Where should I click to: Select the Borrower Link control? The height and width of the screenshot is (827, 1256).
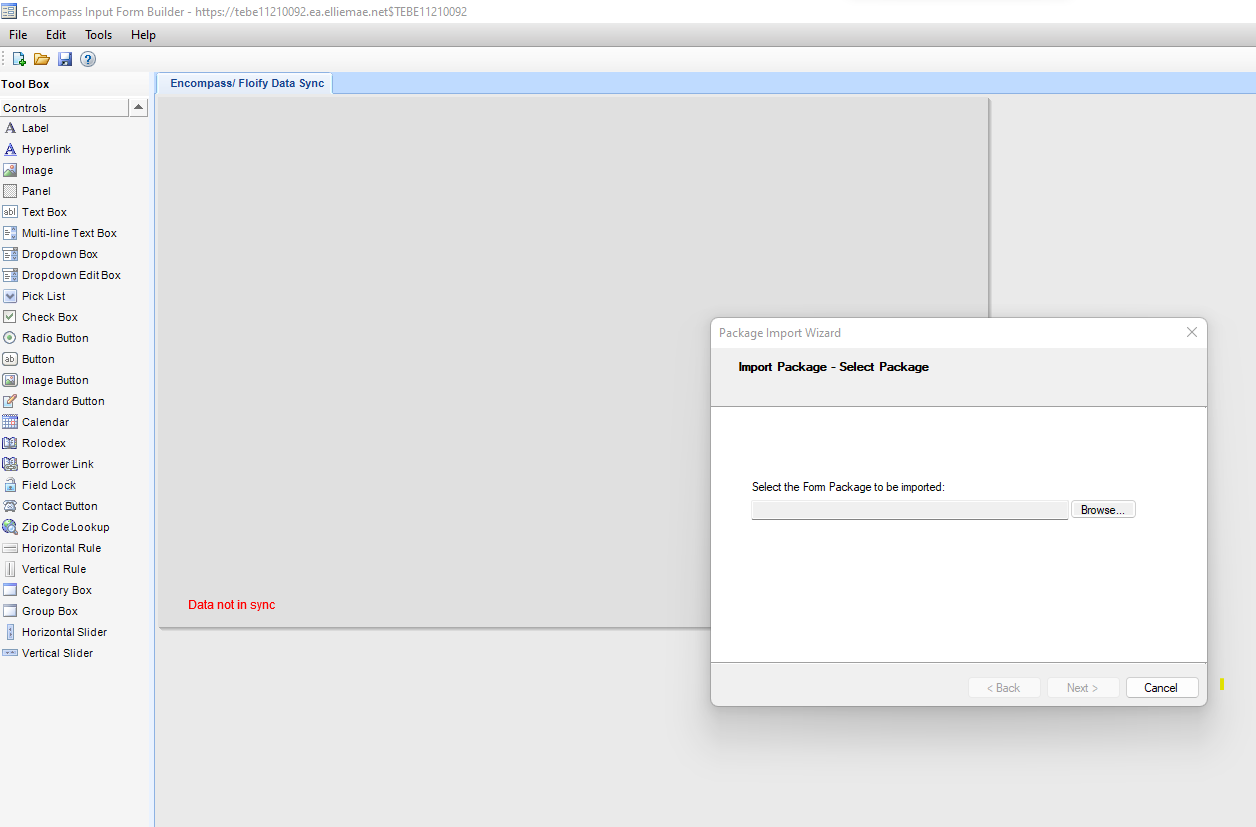(57, 464)
